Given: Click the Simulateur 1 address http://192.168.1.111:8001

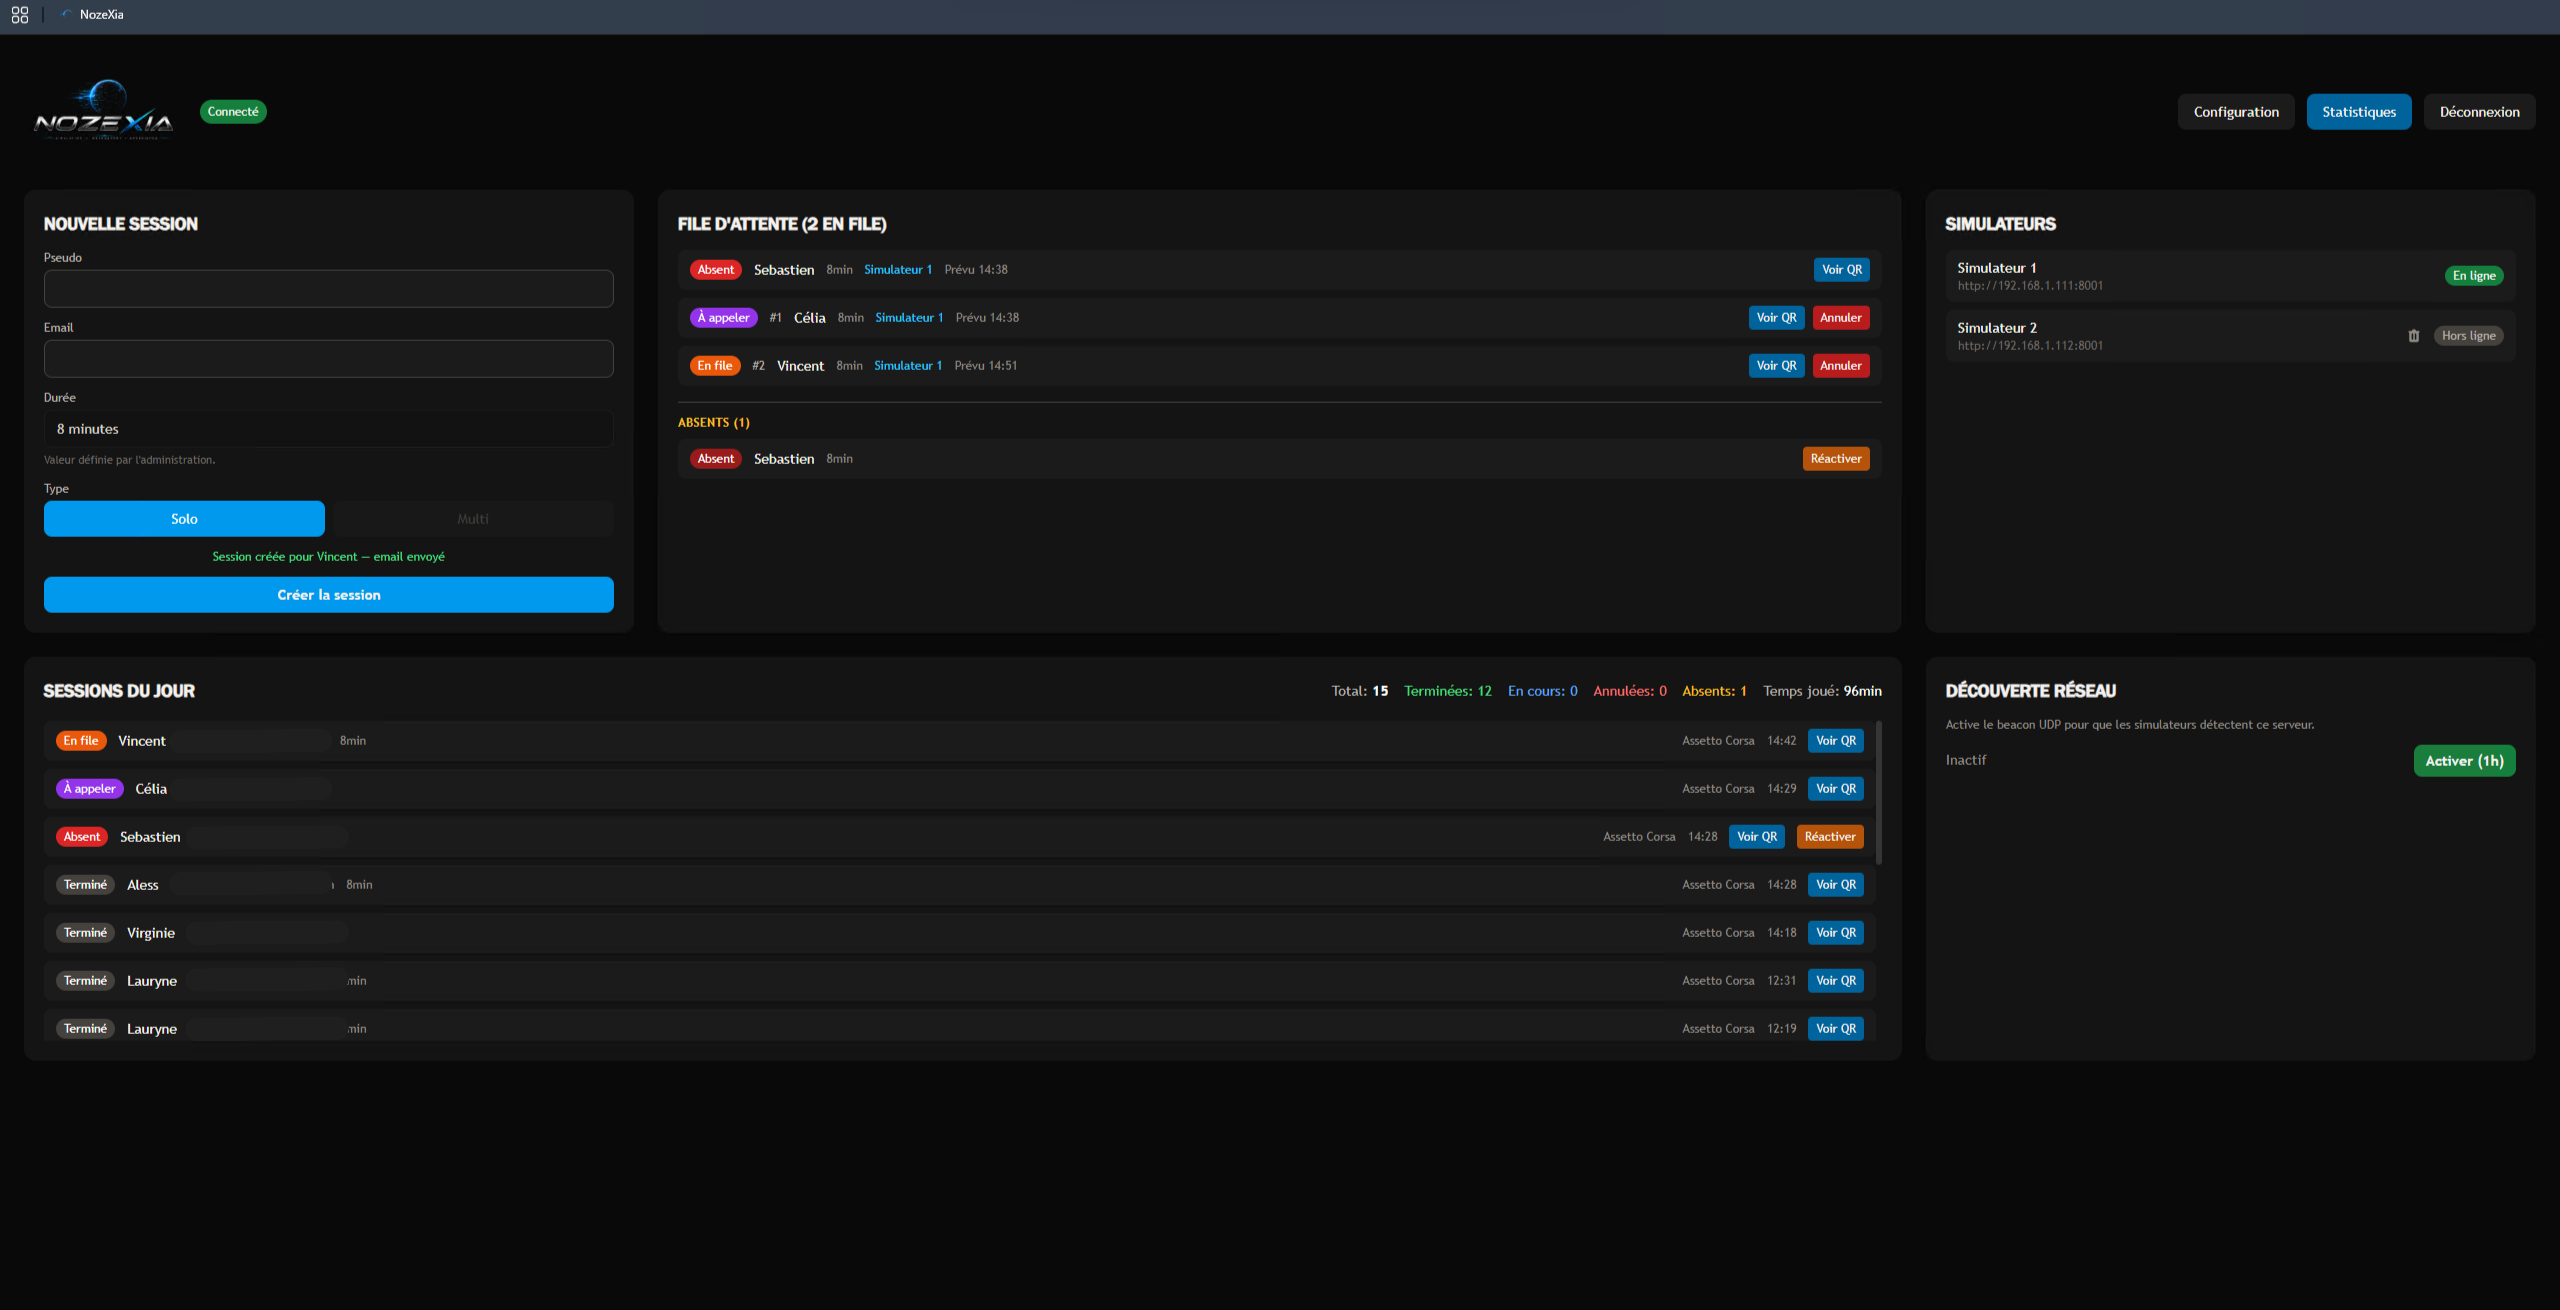Looking at the screenshot, I should (2030, 286).
